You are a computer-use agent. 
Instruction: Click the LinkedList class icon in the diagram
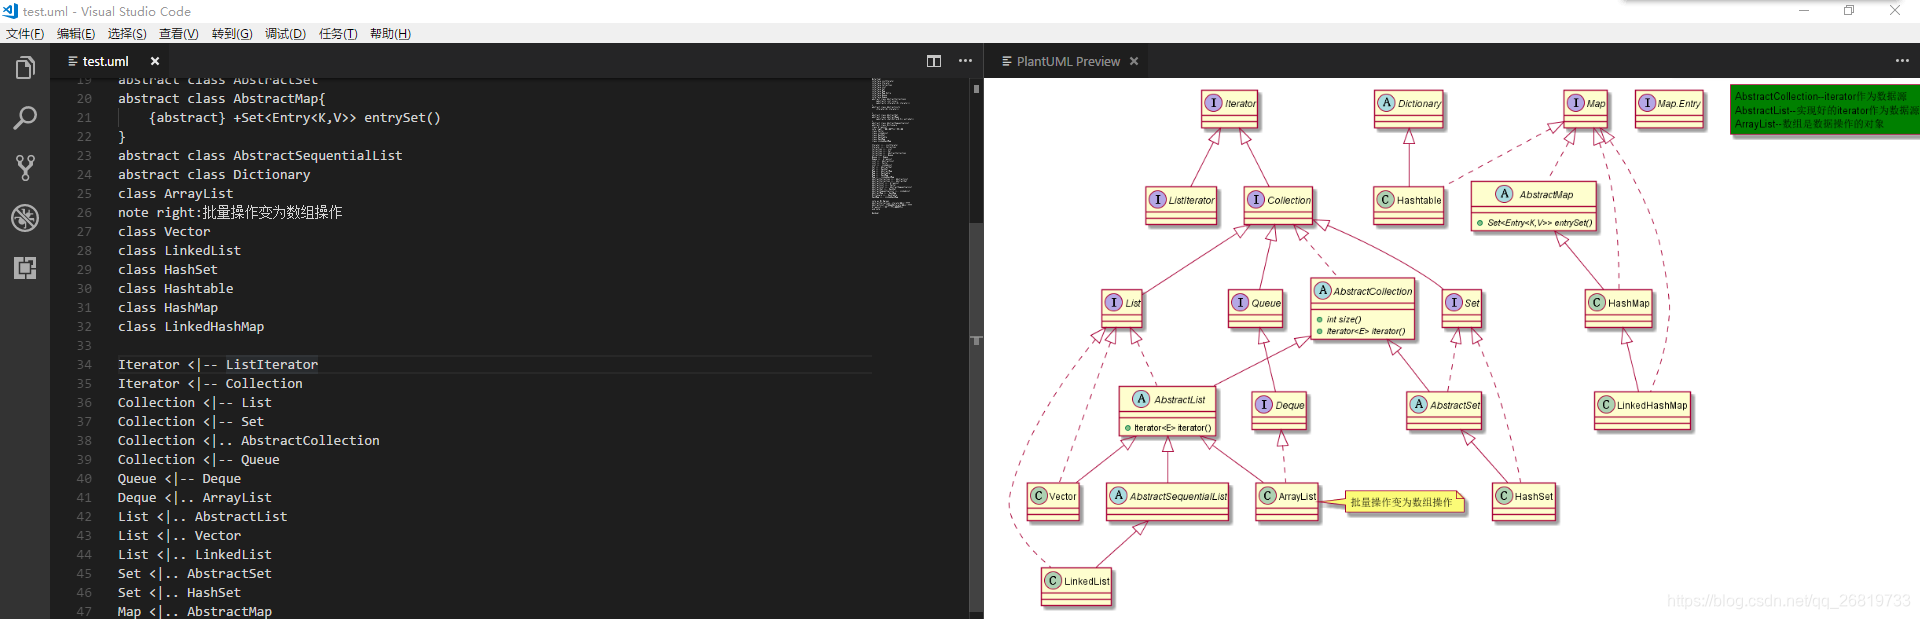pos(1053,580)
